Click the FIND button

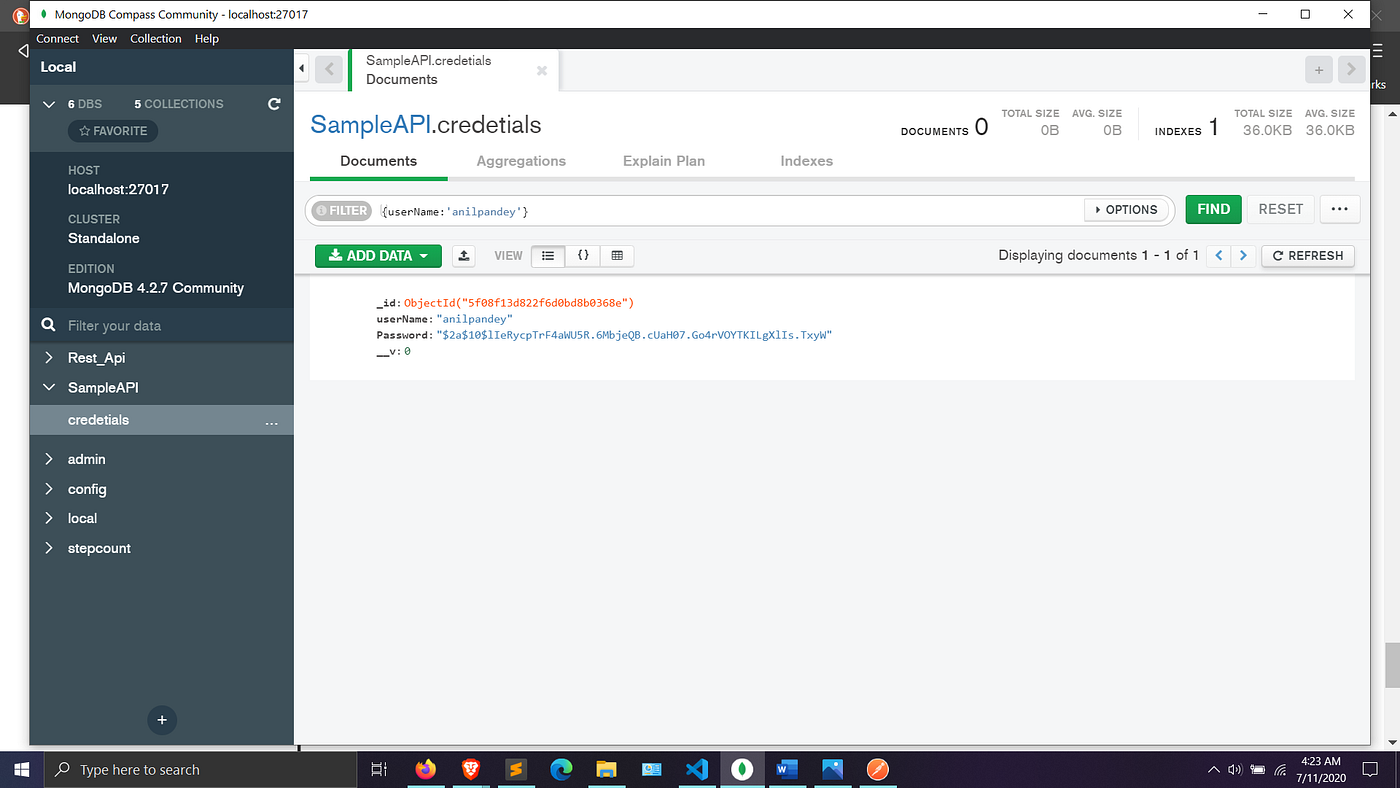click(1213, 209)
